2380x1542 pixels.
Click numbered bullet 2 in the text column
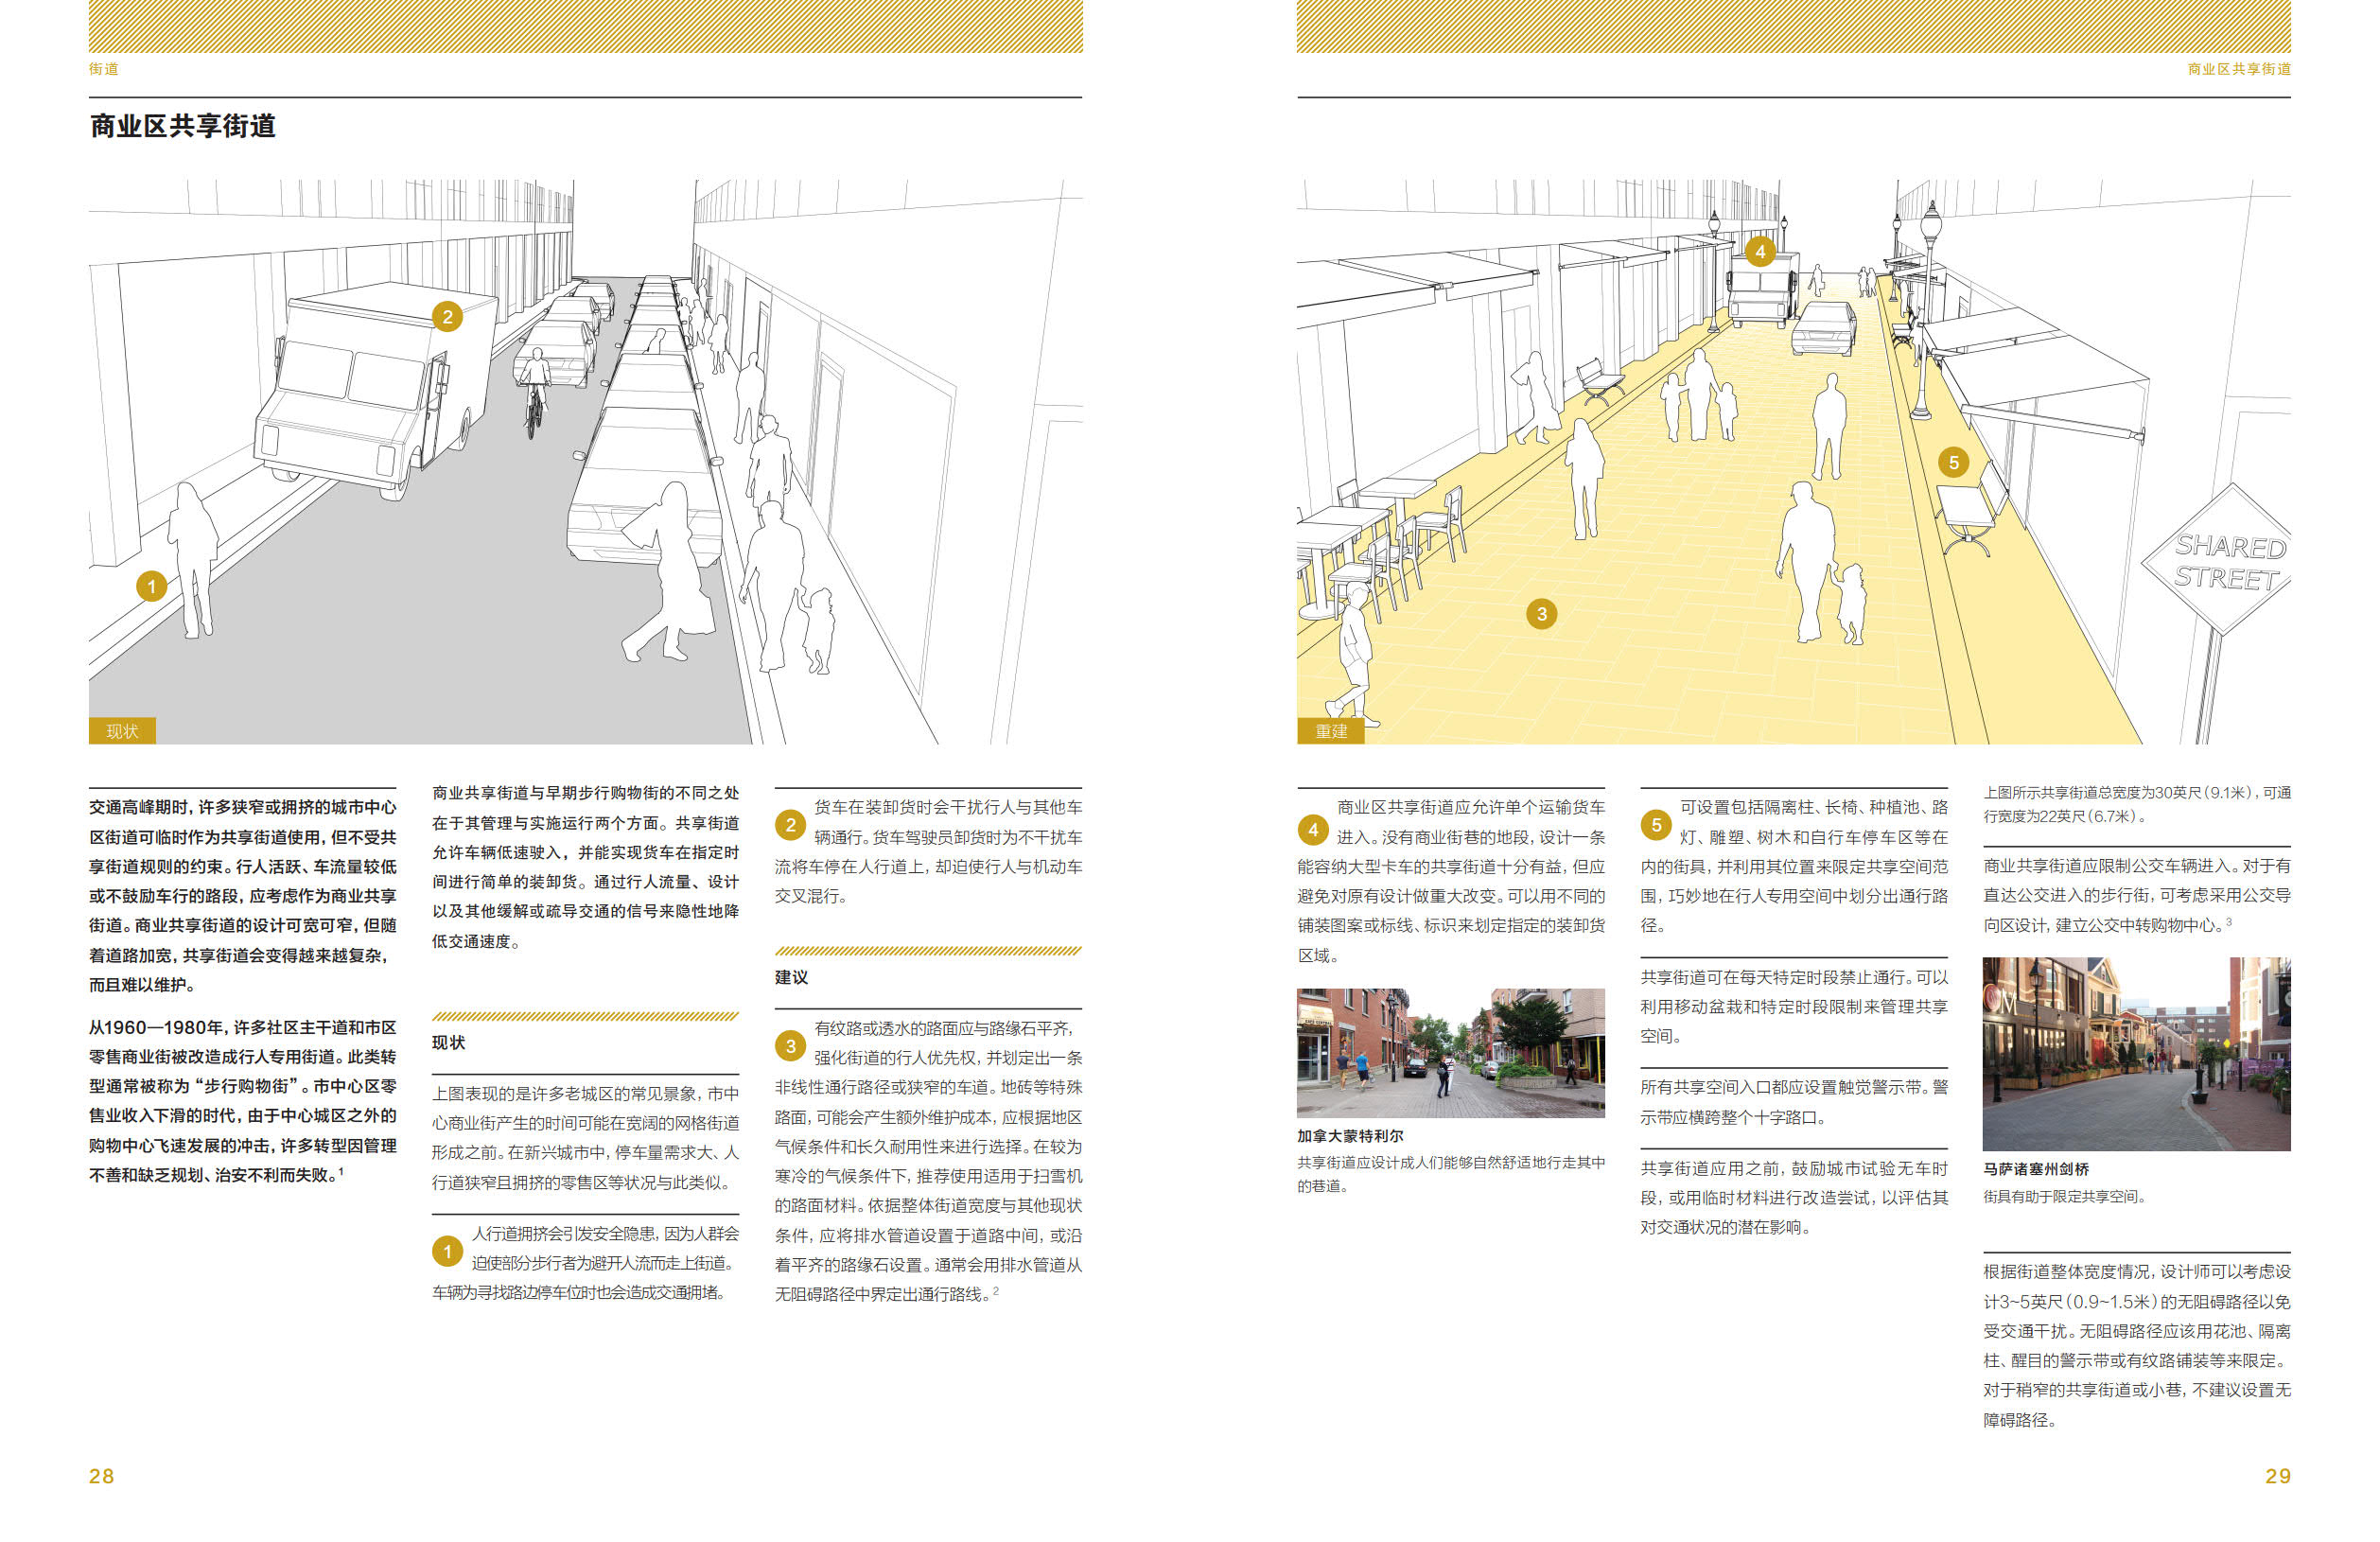790,825
